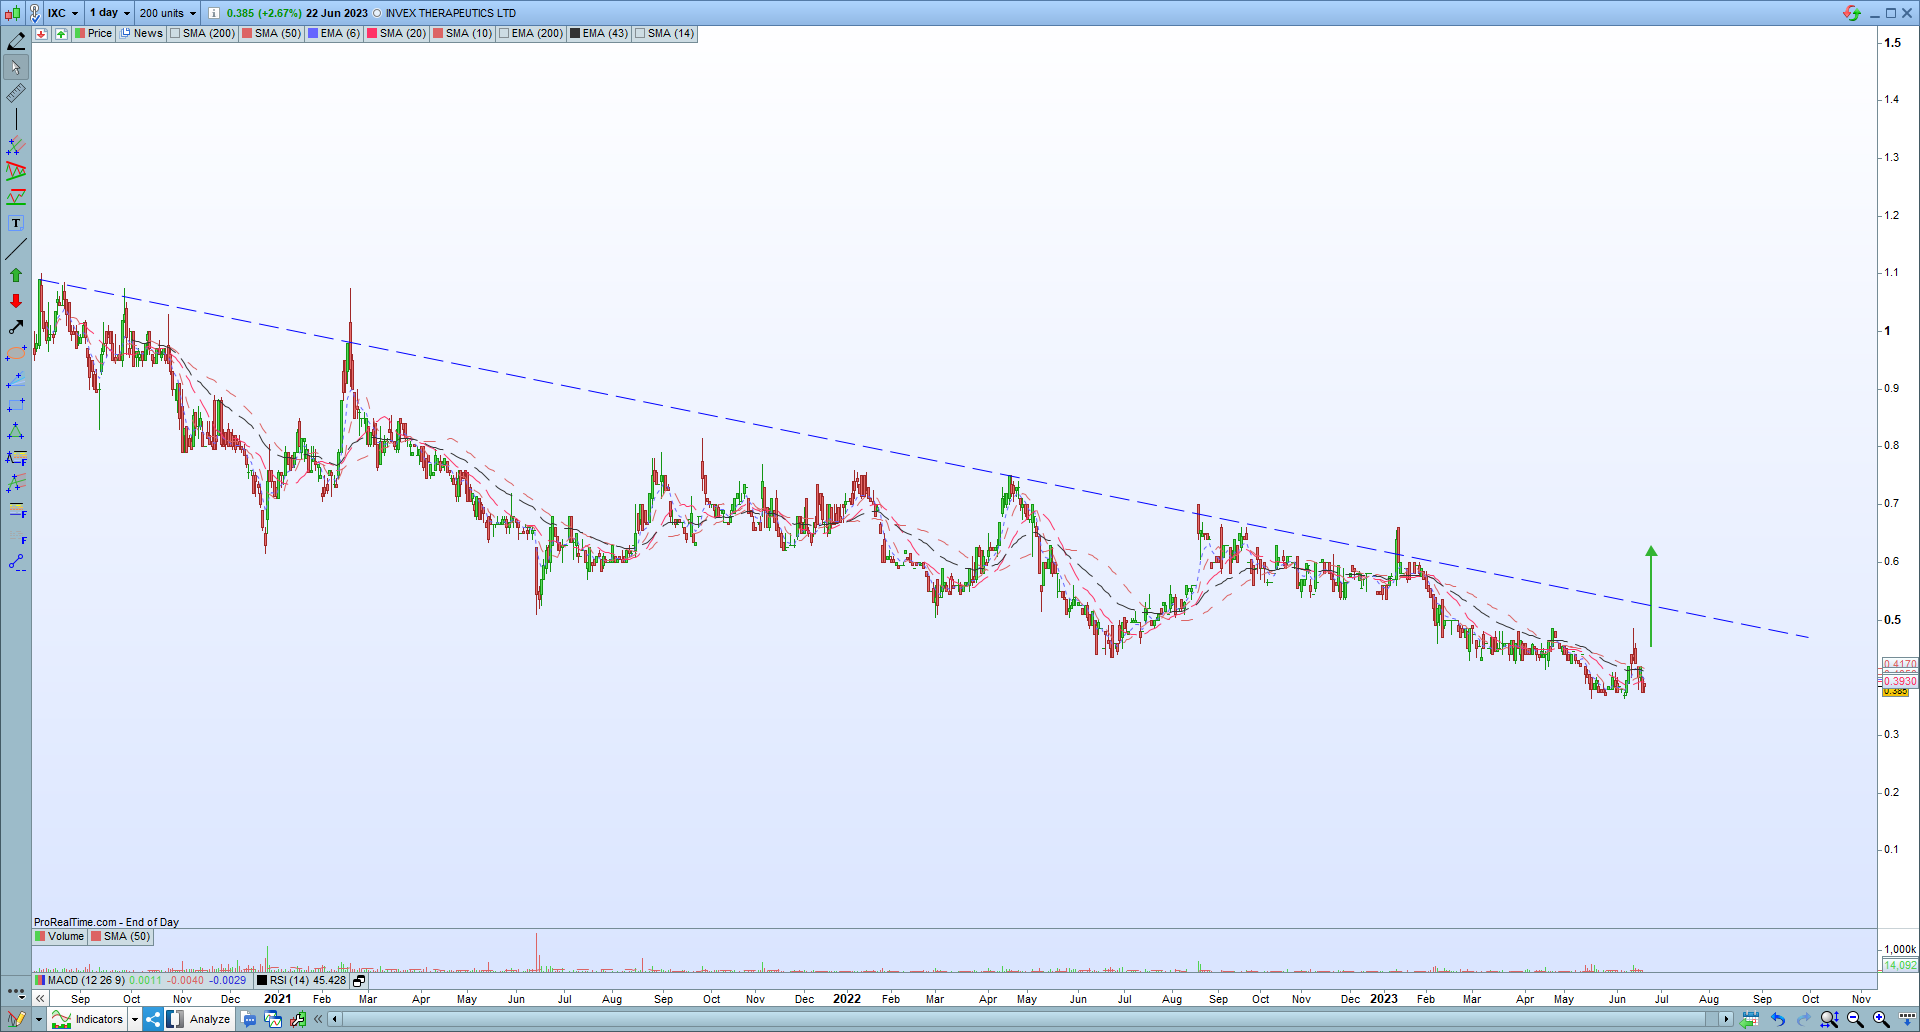Click the redo arrow
The height and width of the screenshot is (1032, 1920).
pyautogui.click(x=1804, y=1019)
